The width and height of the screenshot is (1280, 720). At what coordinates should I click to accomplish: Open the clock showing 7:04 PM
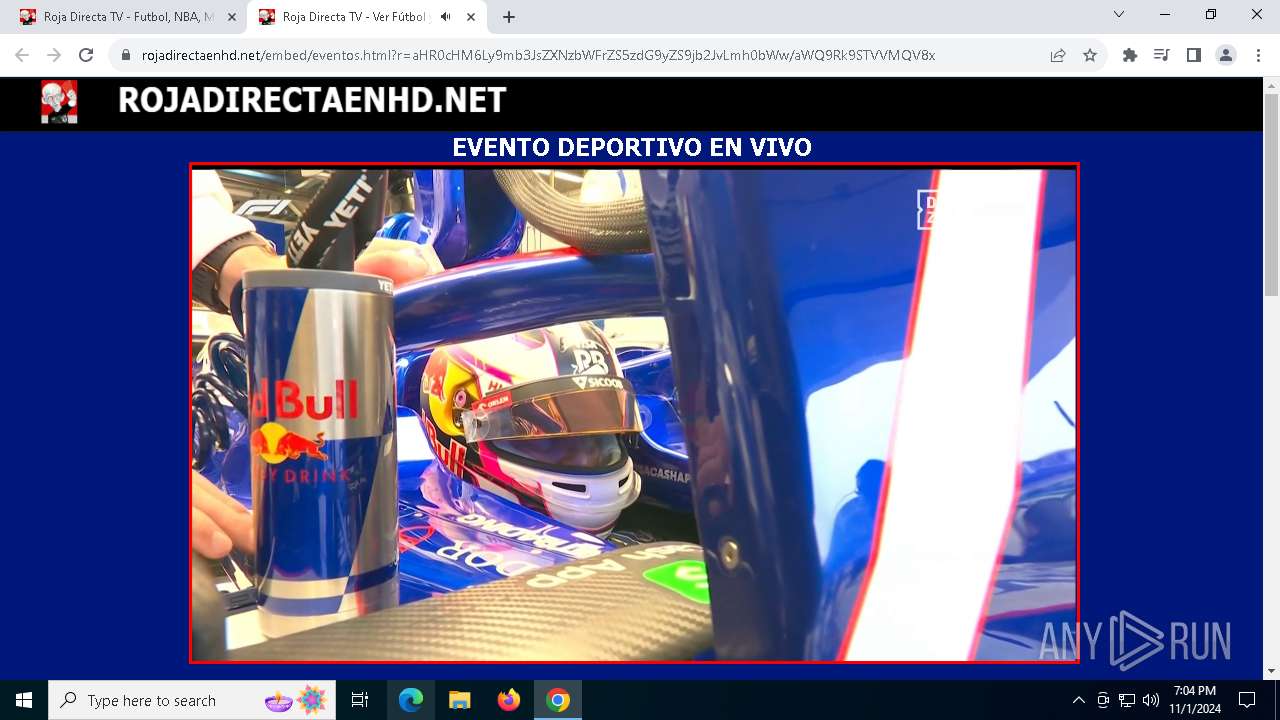coord(1195,700)
